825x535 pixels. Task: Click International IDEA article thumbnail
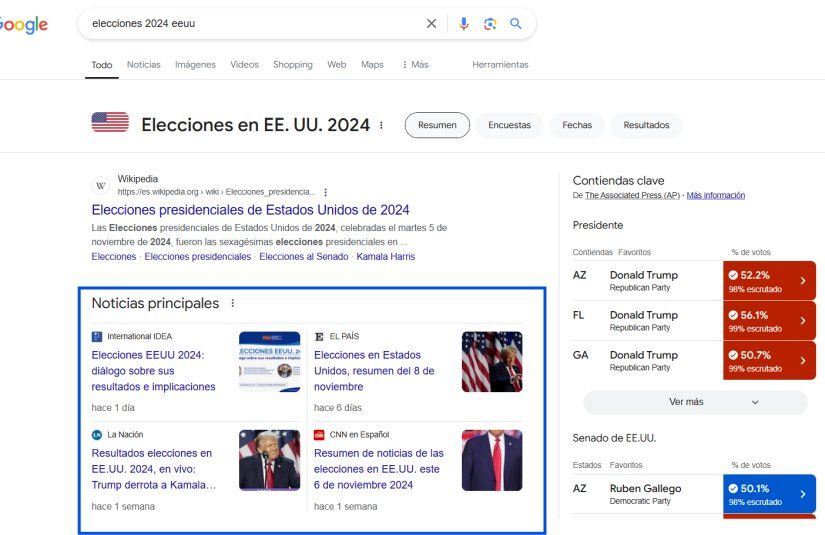pos(269,361)
